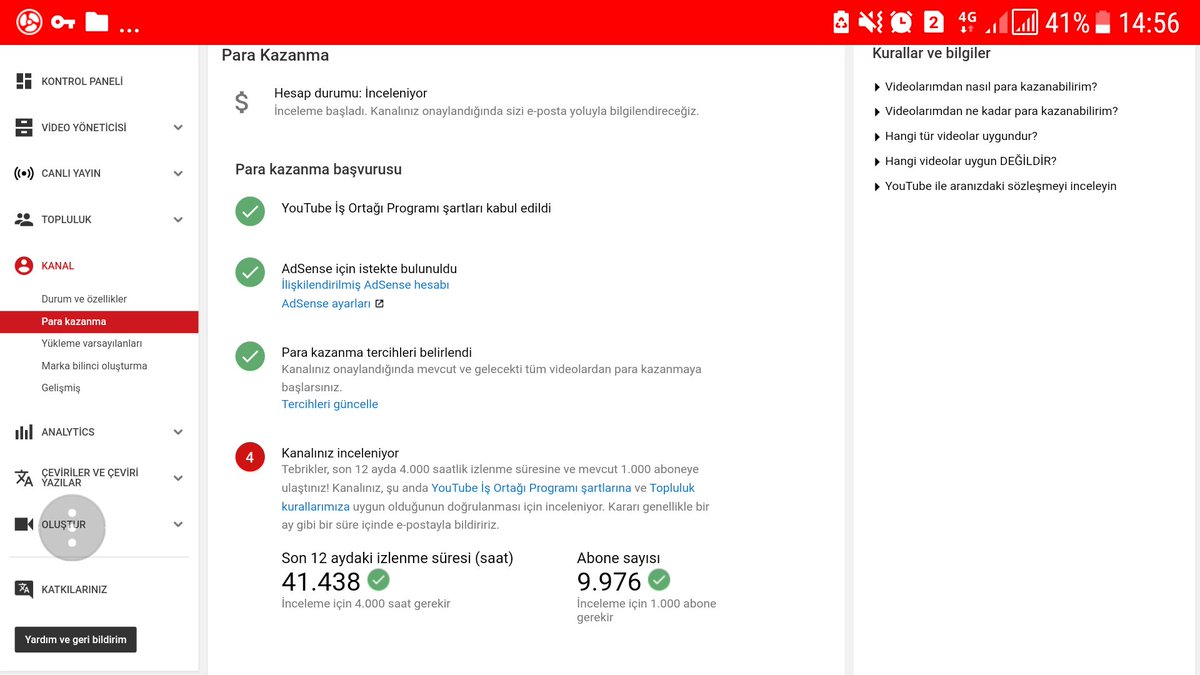The height and width of the screenshot is (675, 1200).
Task: Expand 'Videolarımdan ne kadar para kazanabilirim?' question
Action: [995, 111]
